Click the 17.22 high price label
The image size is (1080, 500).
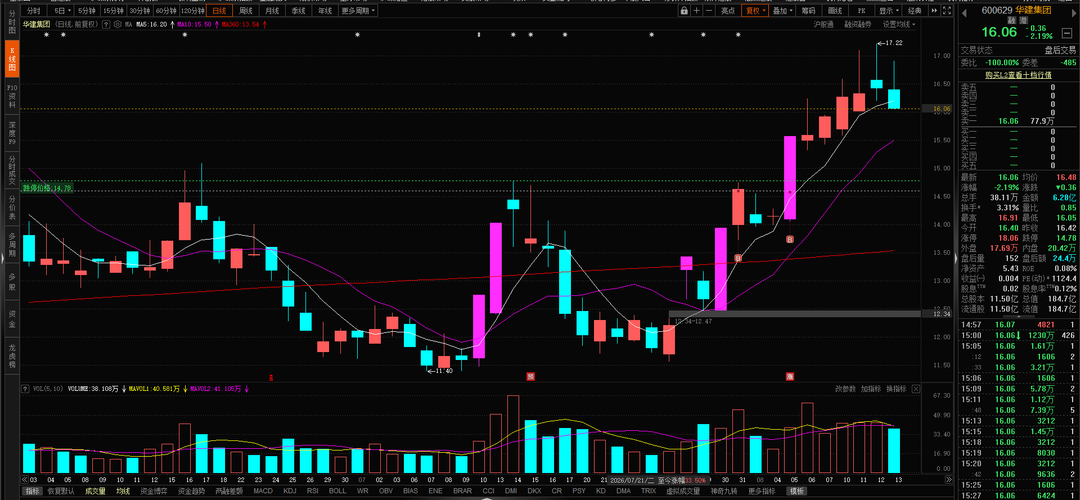click(x=893, y=43)
